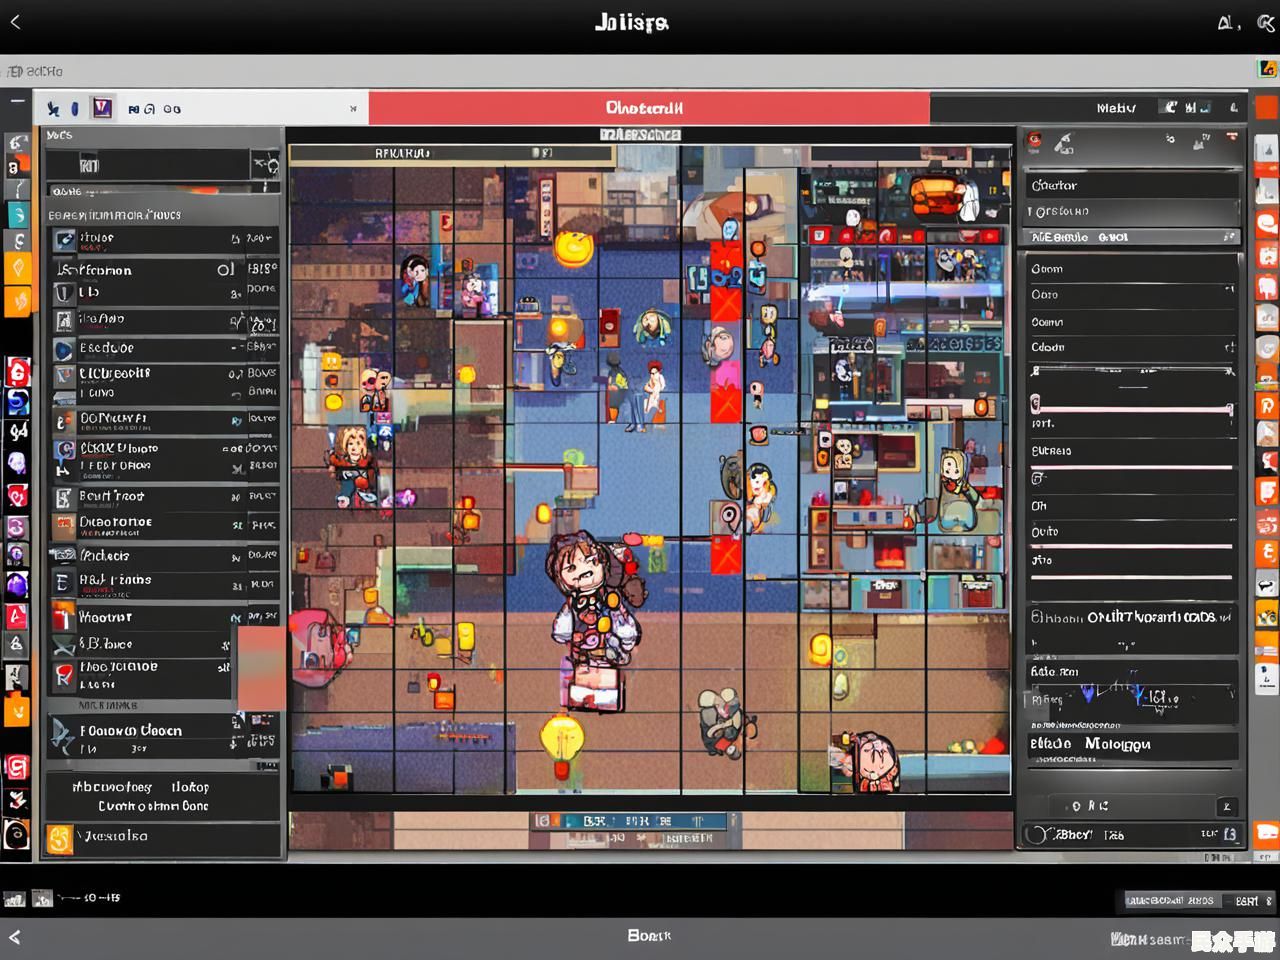Toggle the shield icon on Lb row
Screen dimensions: 1280x960
pos(64,293)
